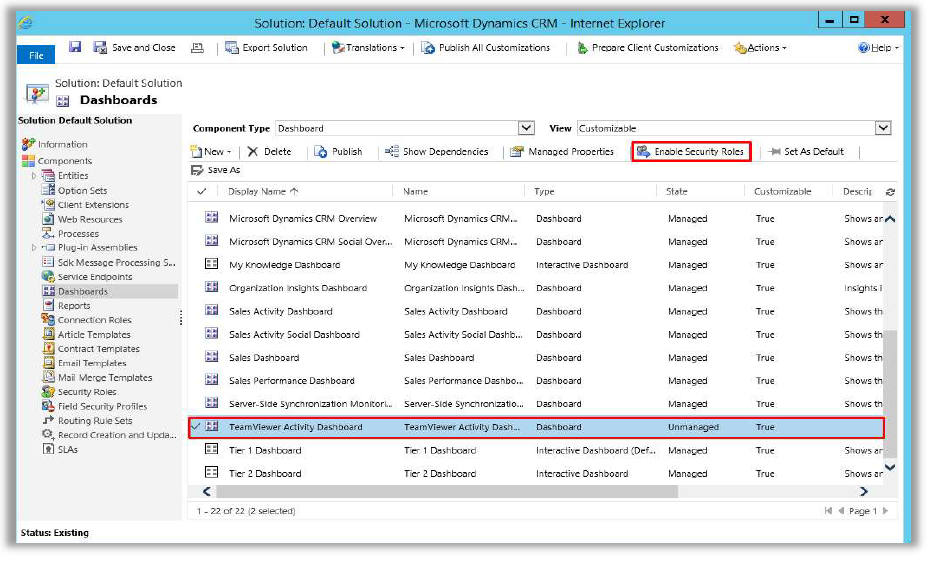This screenshot has width=931, height=569.
Task: Click Show Dependencies icon
Action: [x=392, y=152]
